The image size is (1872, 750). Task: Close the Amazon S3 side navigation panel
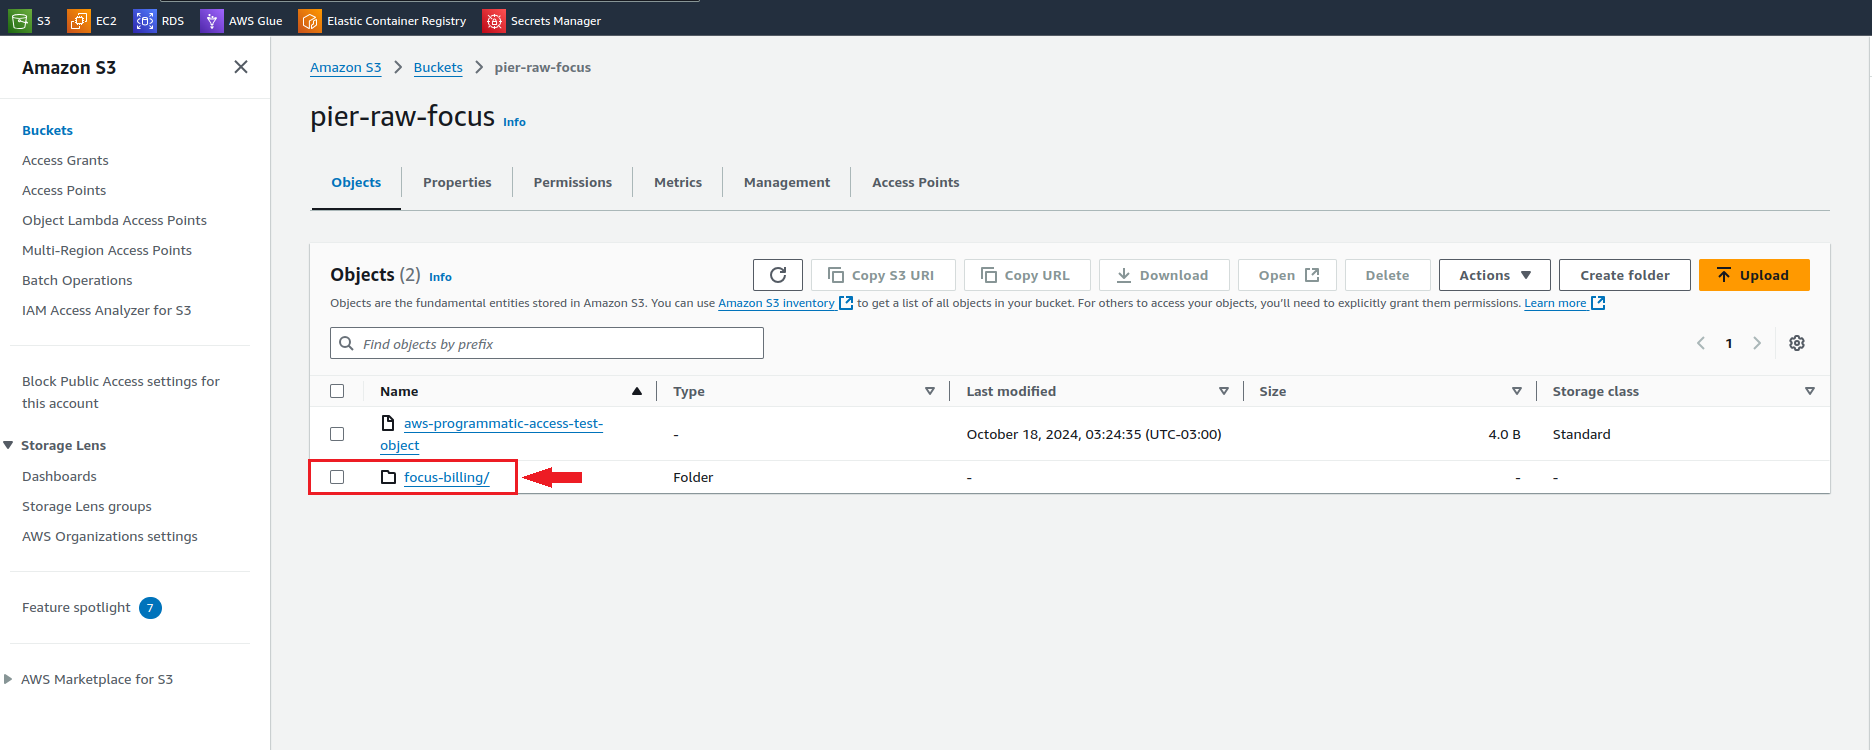point(241,67)
